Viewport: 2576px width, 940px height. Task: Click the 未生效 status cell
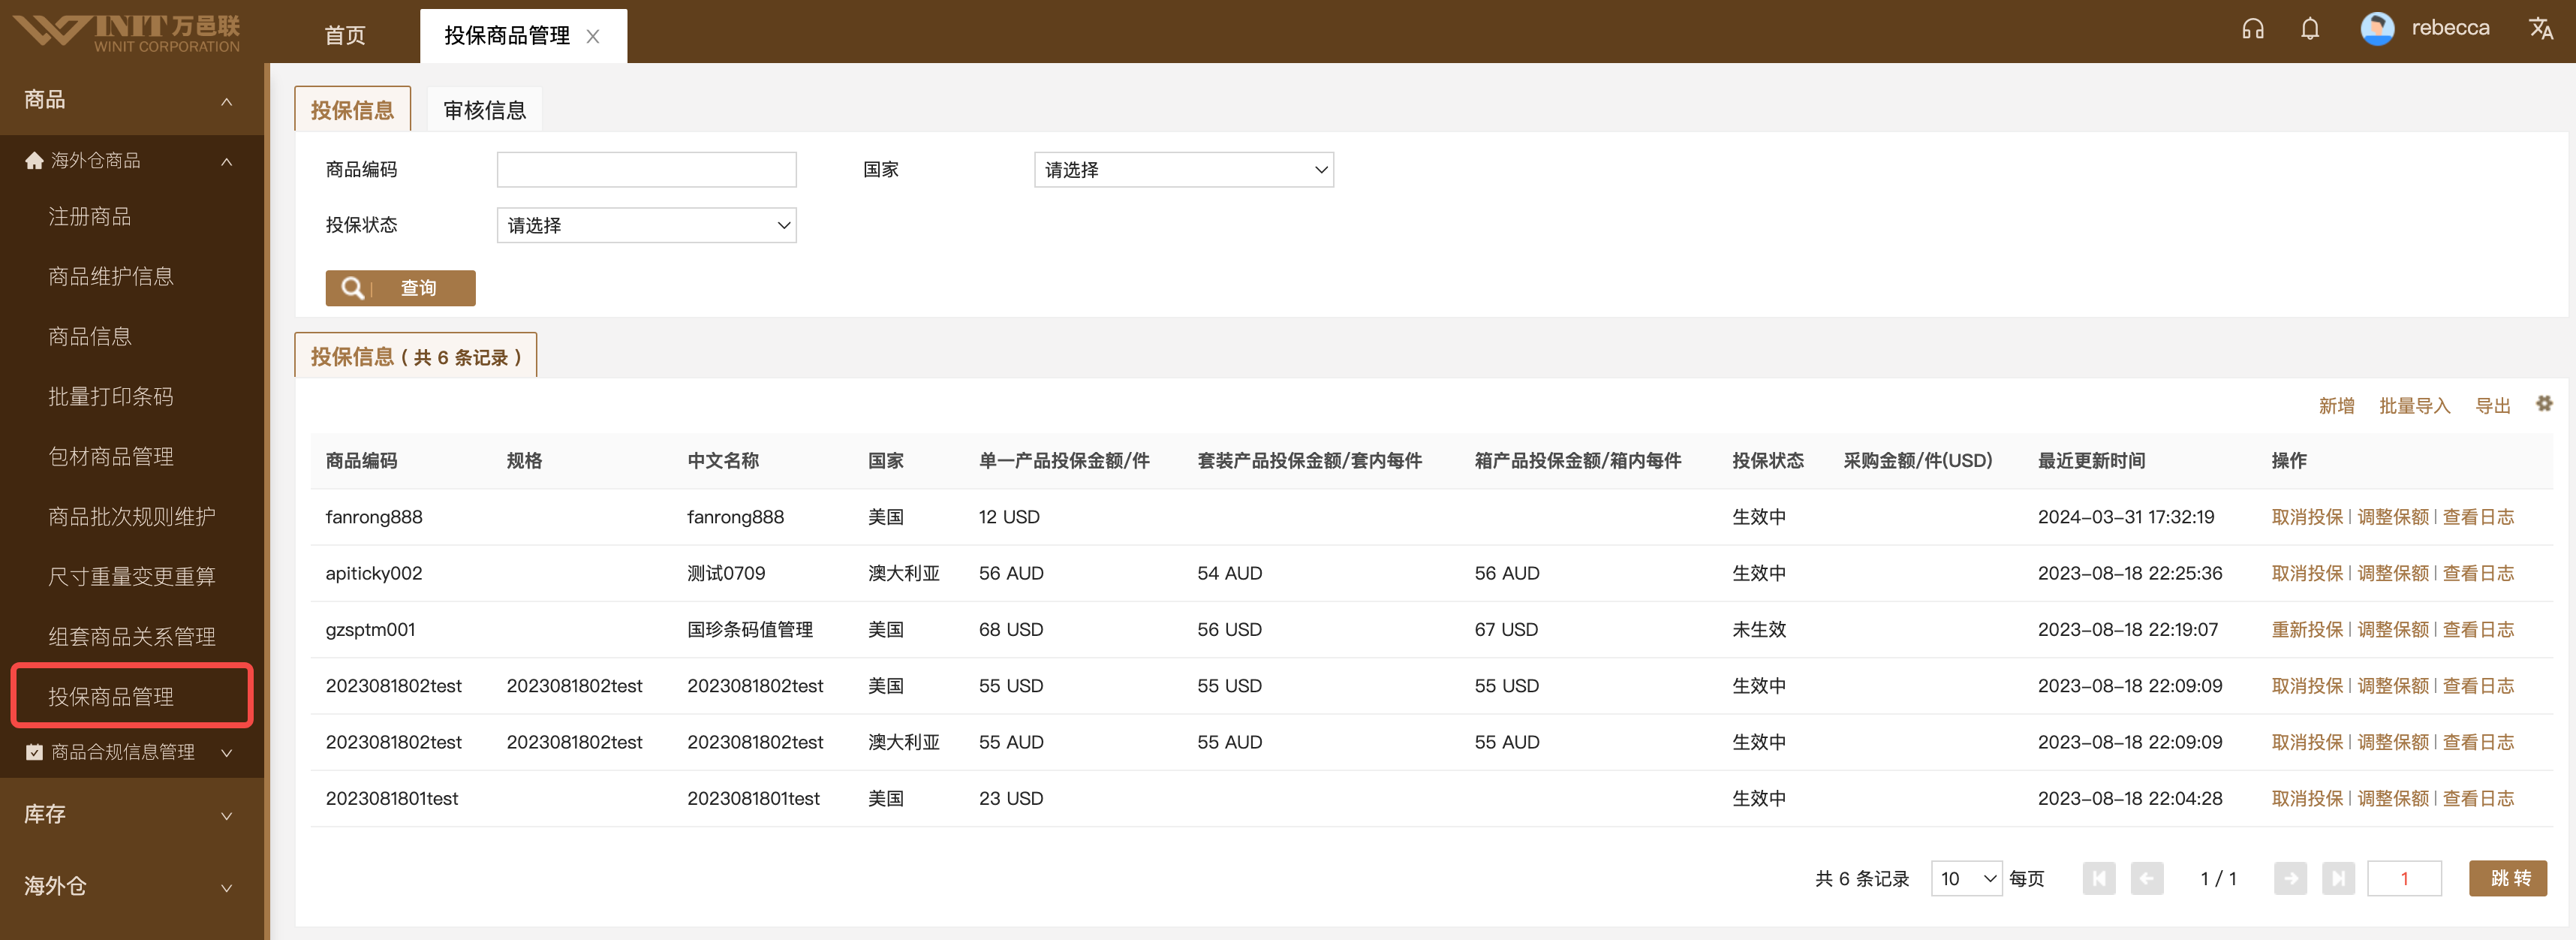point(1759,630)
